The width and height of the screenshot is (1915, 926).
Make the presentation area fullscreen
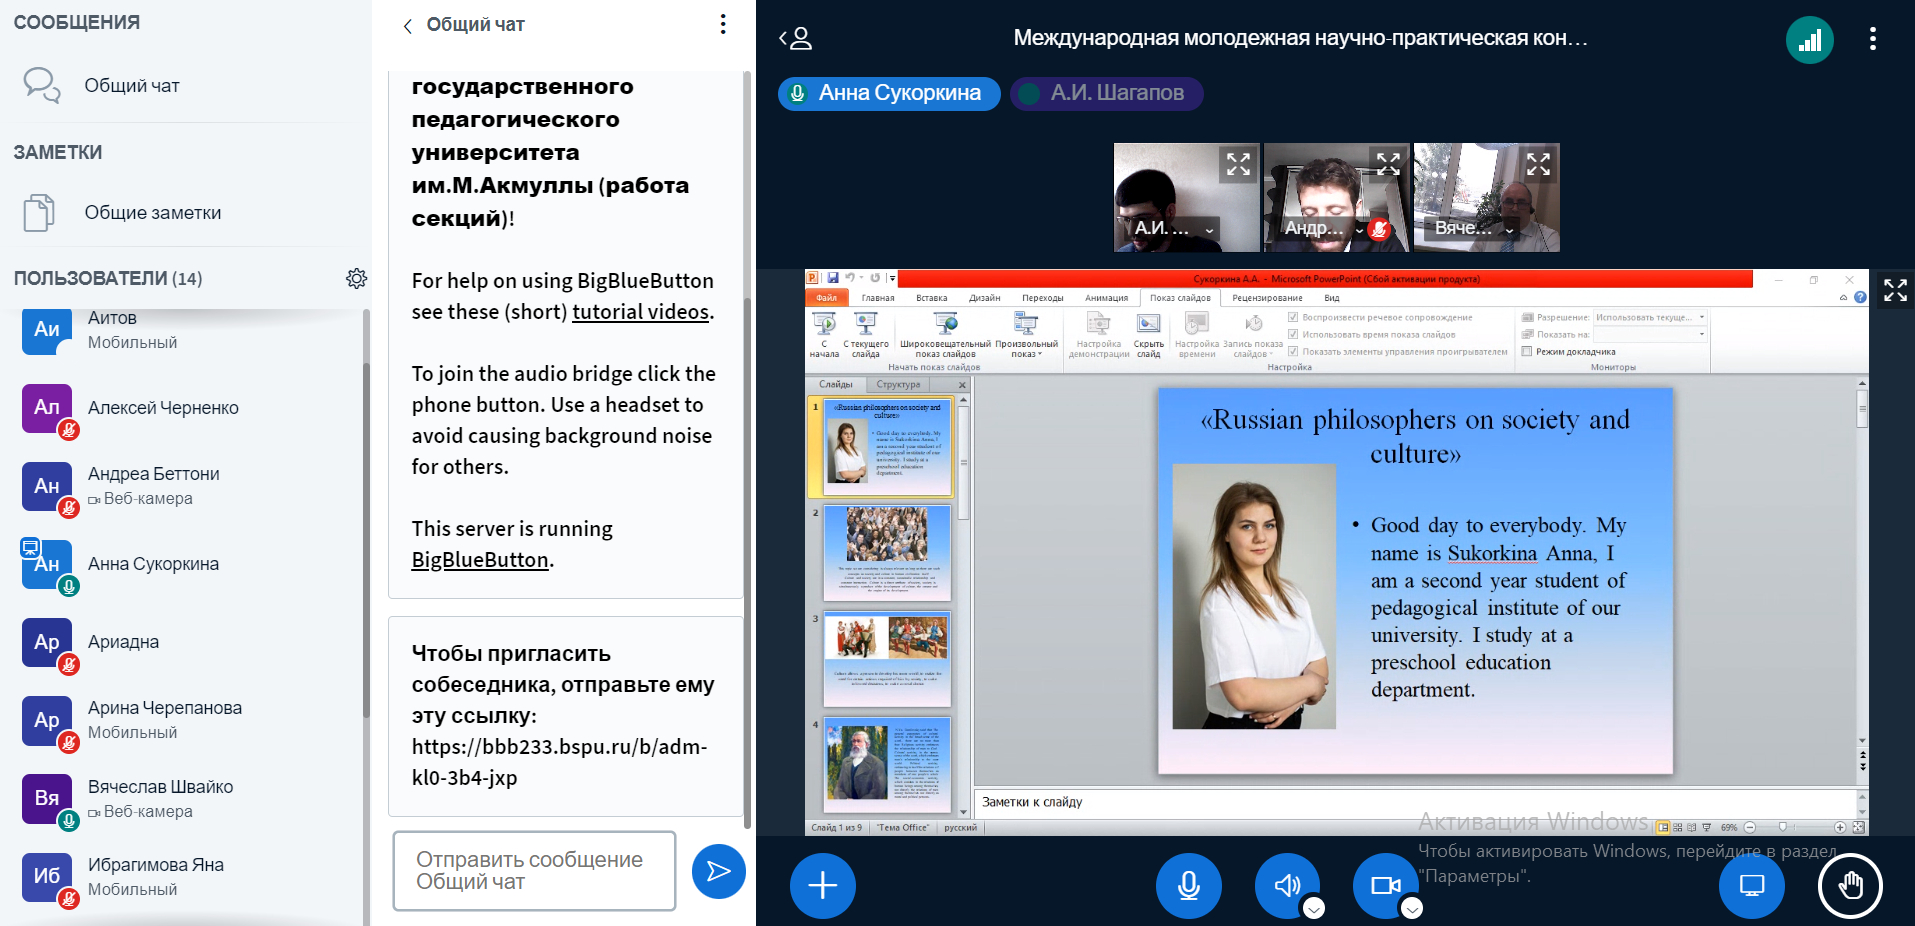click(1894, 290)
